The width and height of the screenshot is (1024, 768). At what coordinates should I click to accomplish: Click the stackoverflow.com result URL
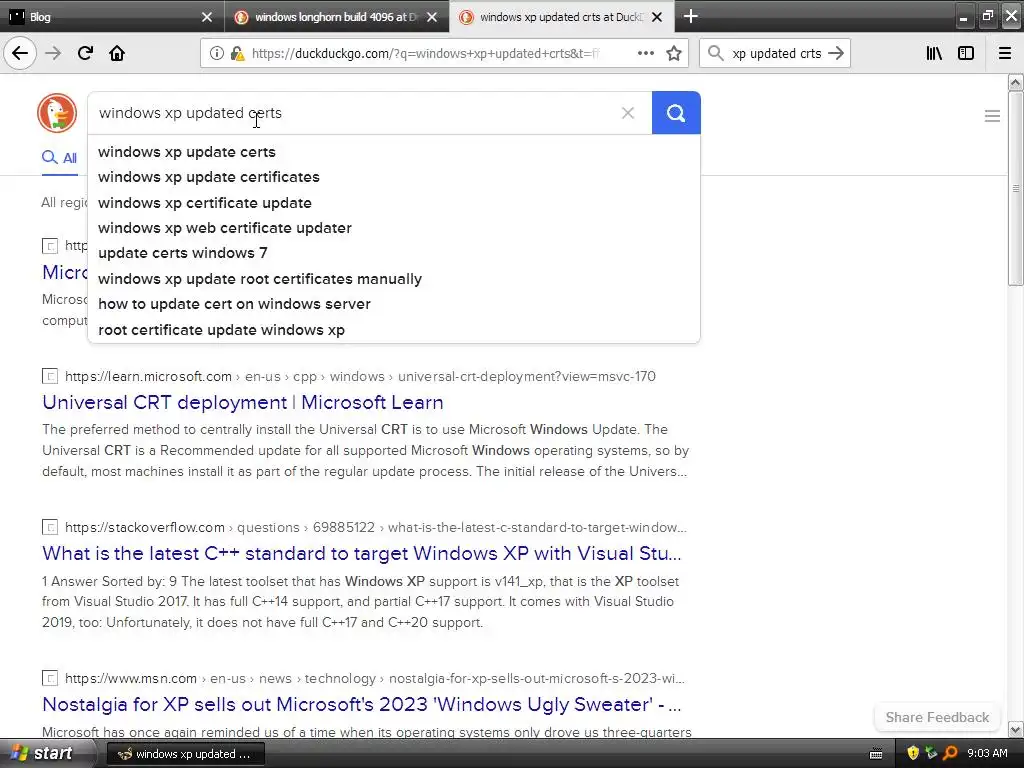[x=376, y=527]
